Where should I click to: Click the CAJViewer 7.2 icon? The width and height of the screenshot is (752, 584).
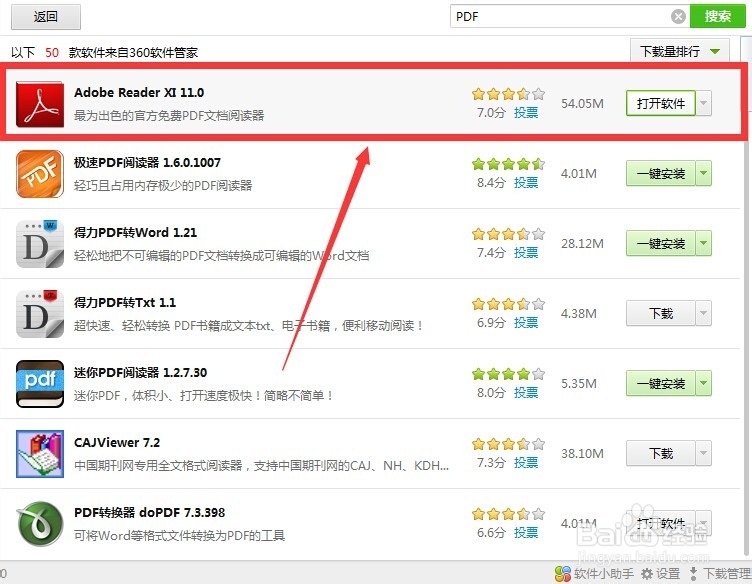(x=40, y=454)
